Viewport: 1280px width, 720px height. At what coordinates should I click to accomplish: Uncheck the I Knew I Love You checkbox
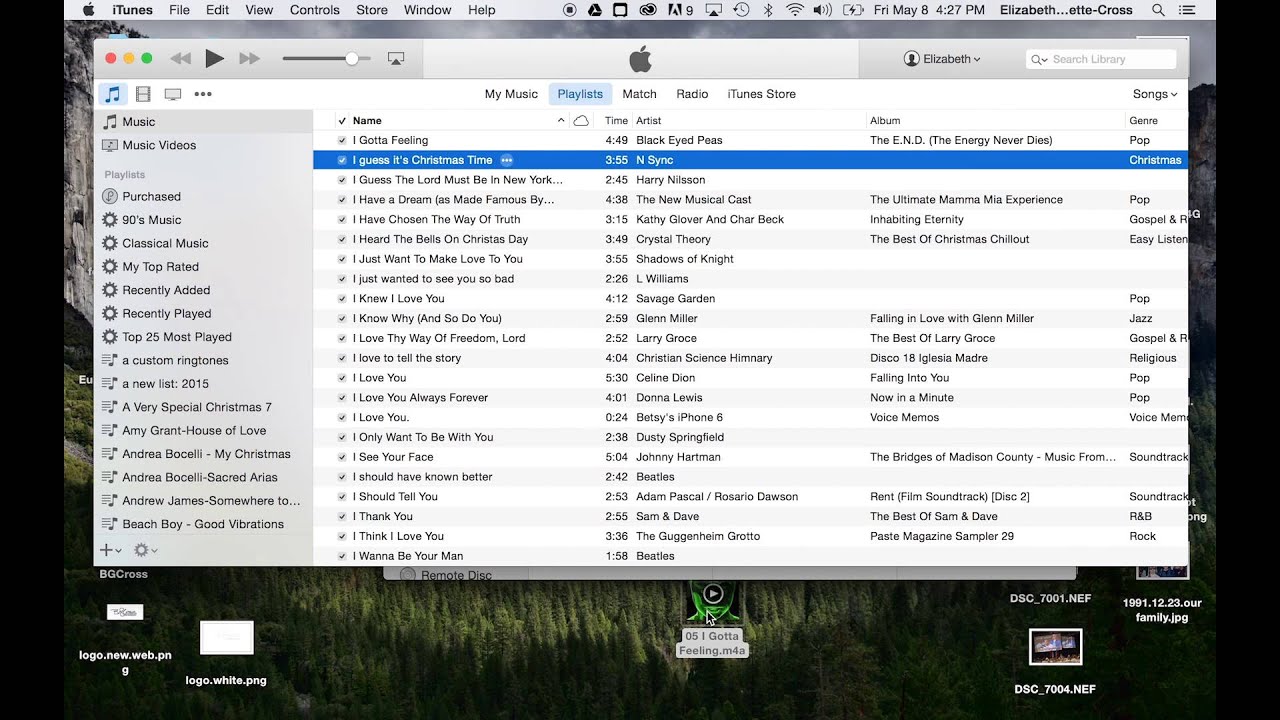pyautogui.click(x=342, y=299)
